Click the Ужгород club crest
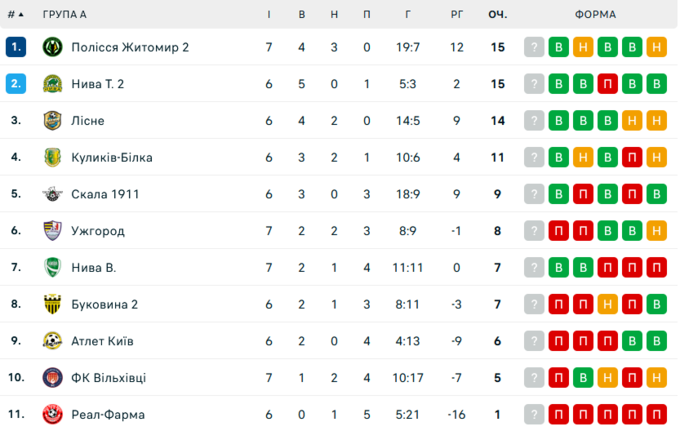The height and width of the screenshot is (431, 680). click(52, 231)
